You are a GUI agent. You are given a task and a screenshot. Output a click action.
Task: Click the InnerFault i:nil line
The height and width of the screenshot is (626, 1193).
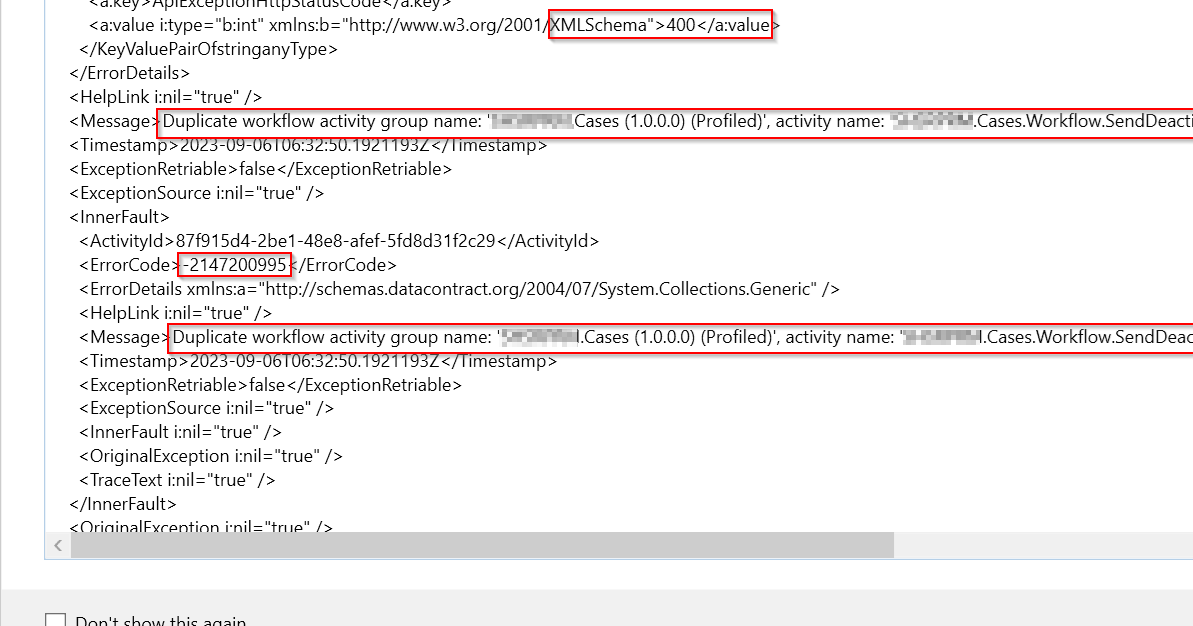180,432
